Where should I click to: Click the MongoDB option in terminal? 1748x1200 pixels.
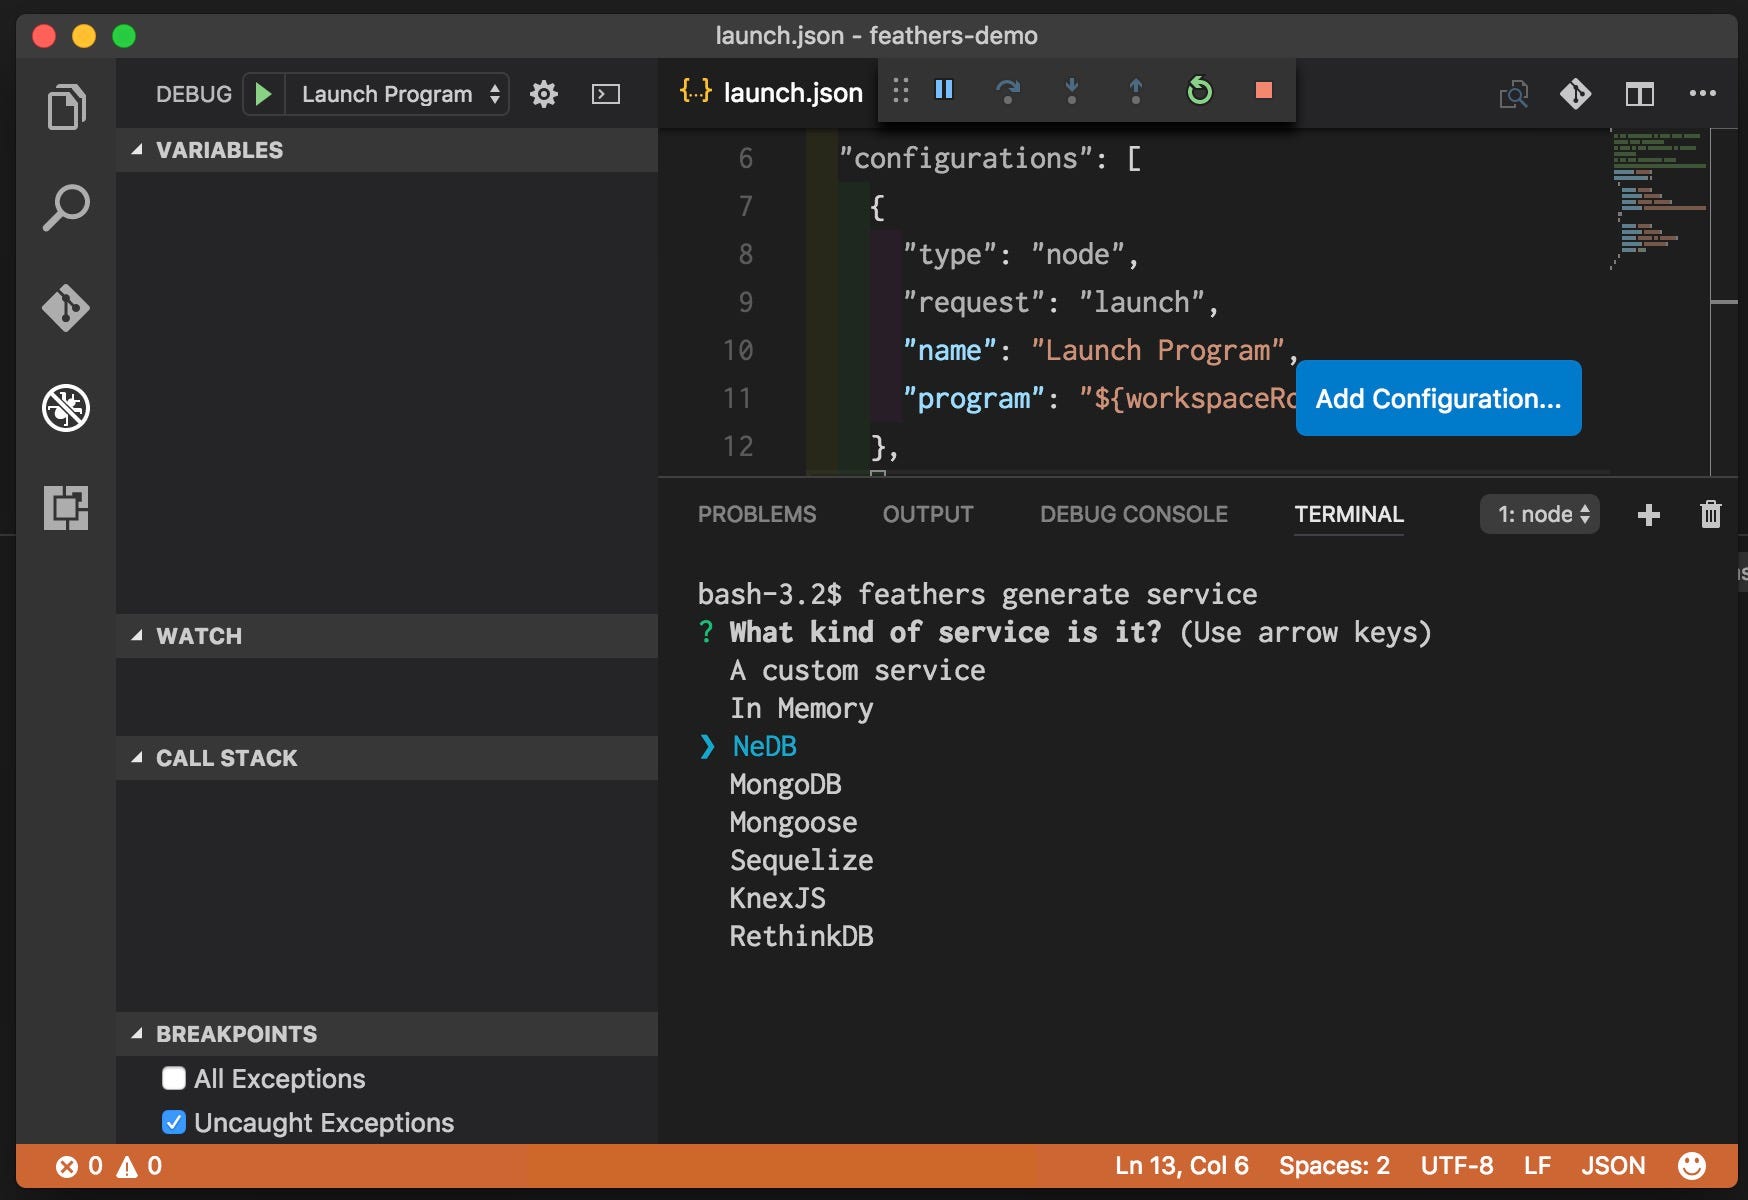click(785, 784)
